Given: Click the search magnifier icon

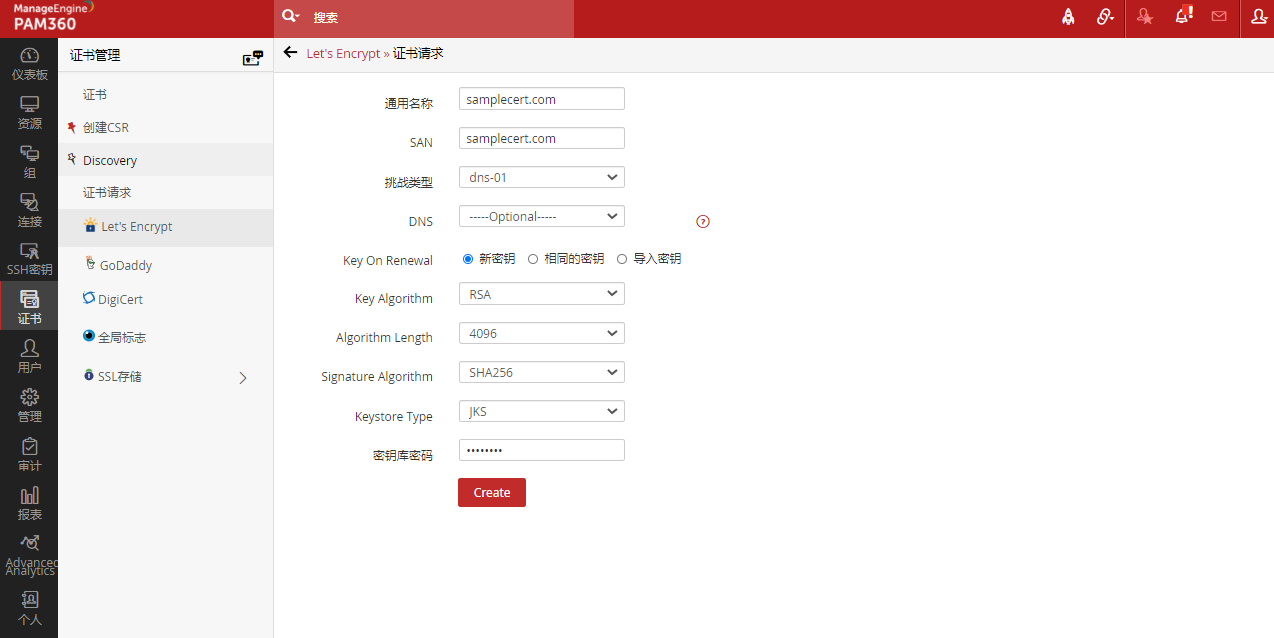Looking at the screenshot, I should [290, 17].
